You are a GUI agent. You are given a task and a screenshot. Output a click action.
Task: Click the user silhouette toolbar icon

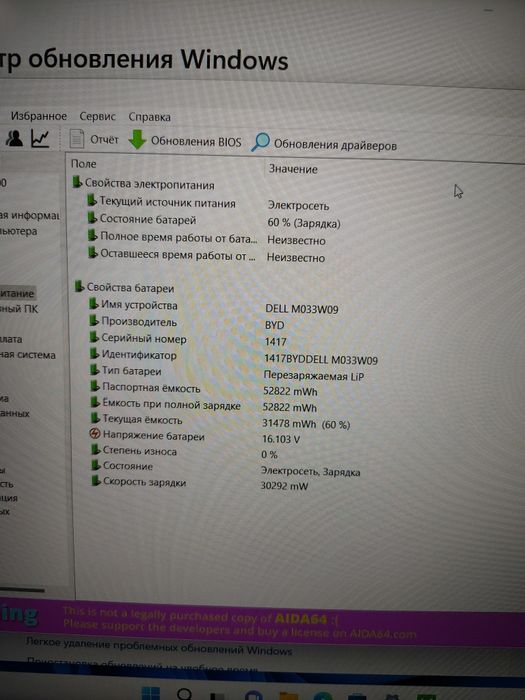(14, 138)
